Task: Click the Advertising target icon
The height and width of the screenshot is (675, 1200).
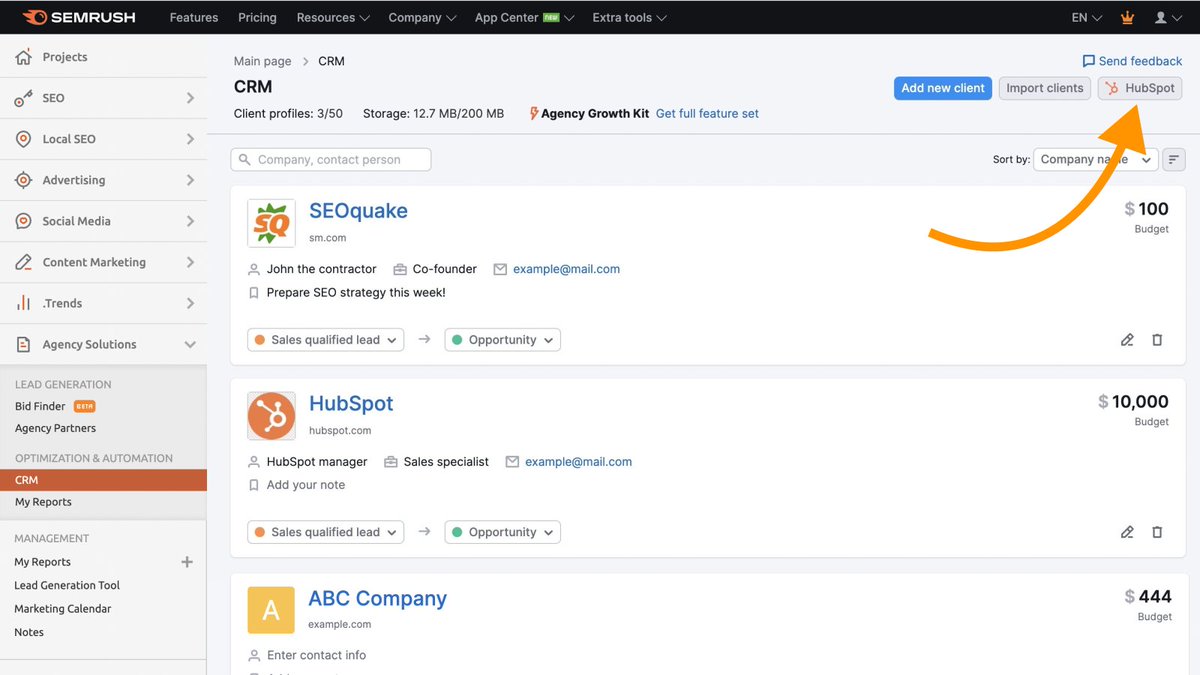Action: point(23,180)
